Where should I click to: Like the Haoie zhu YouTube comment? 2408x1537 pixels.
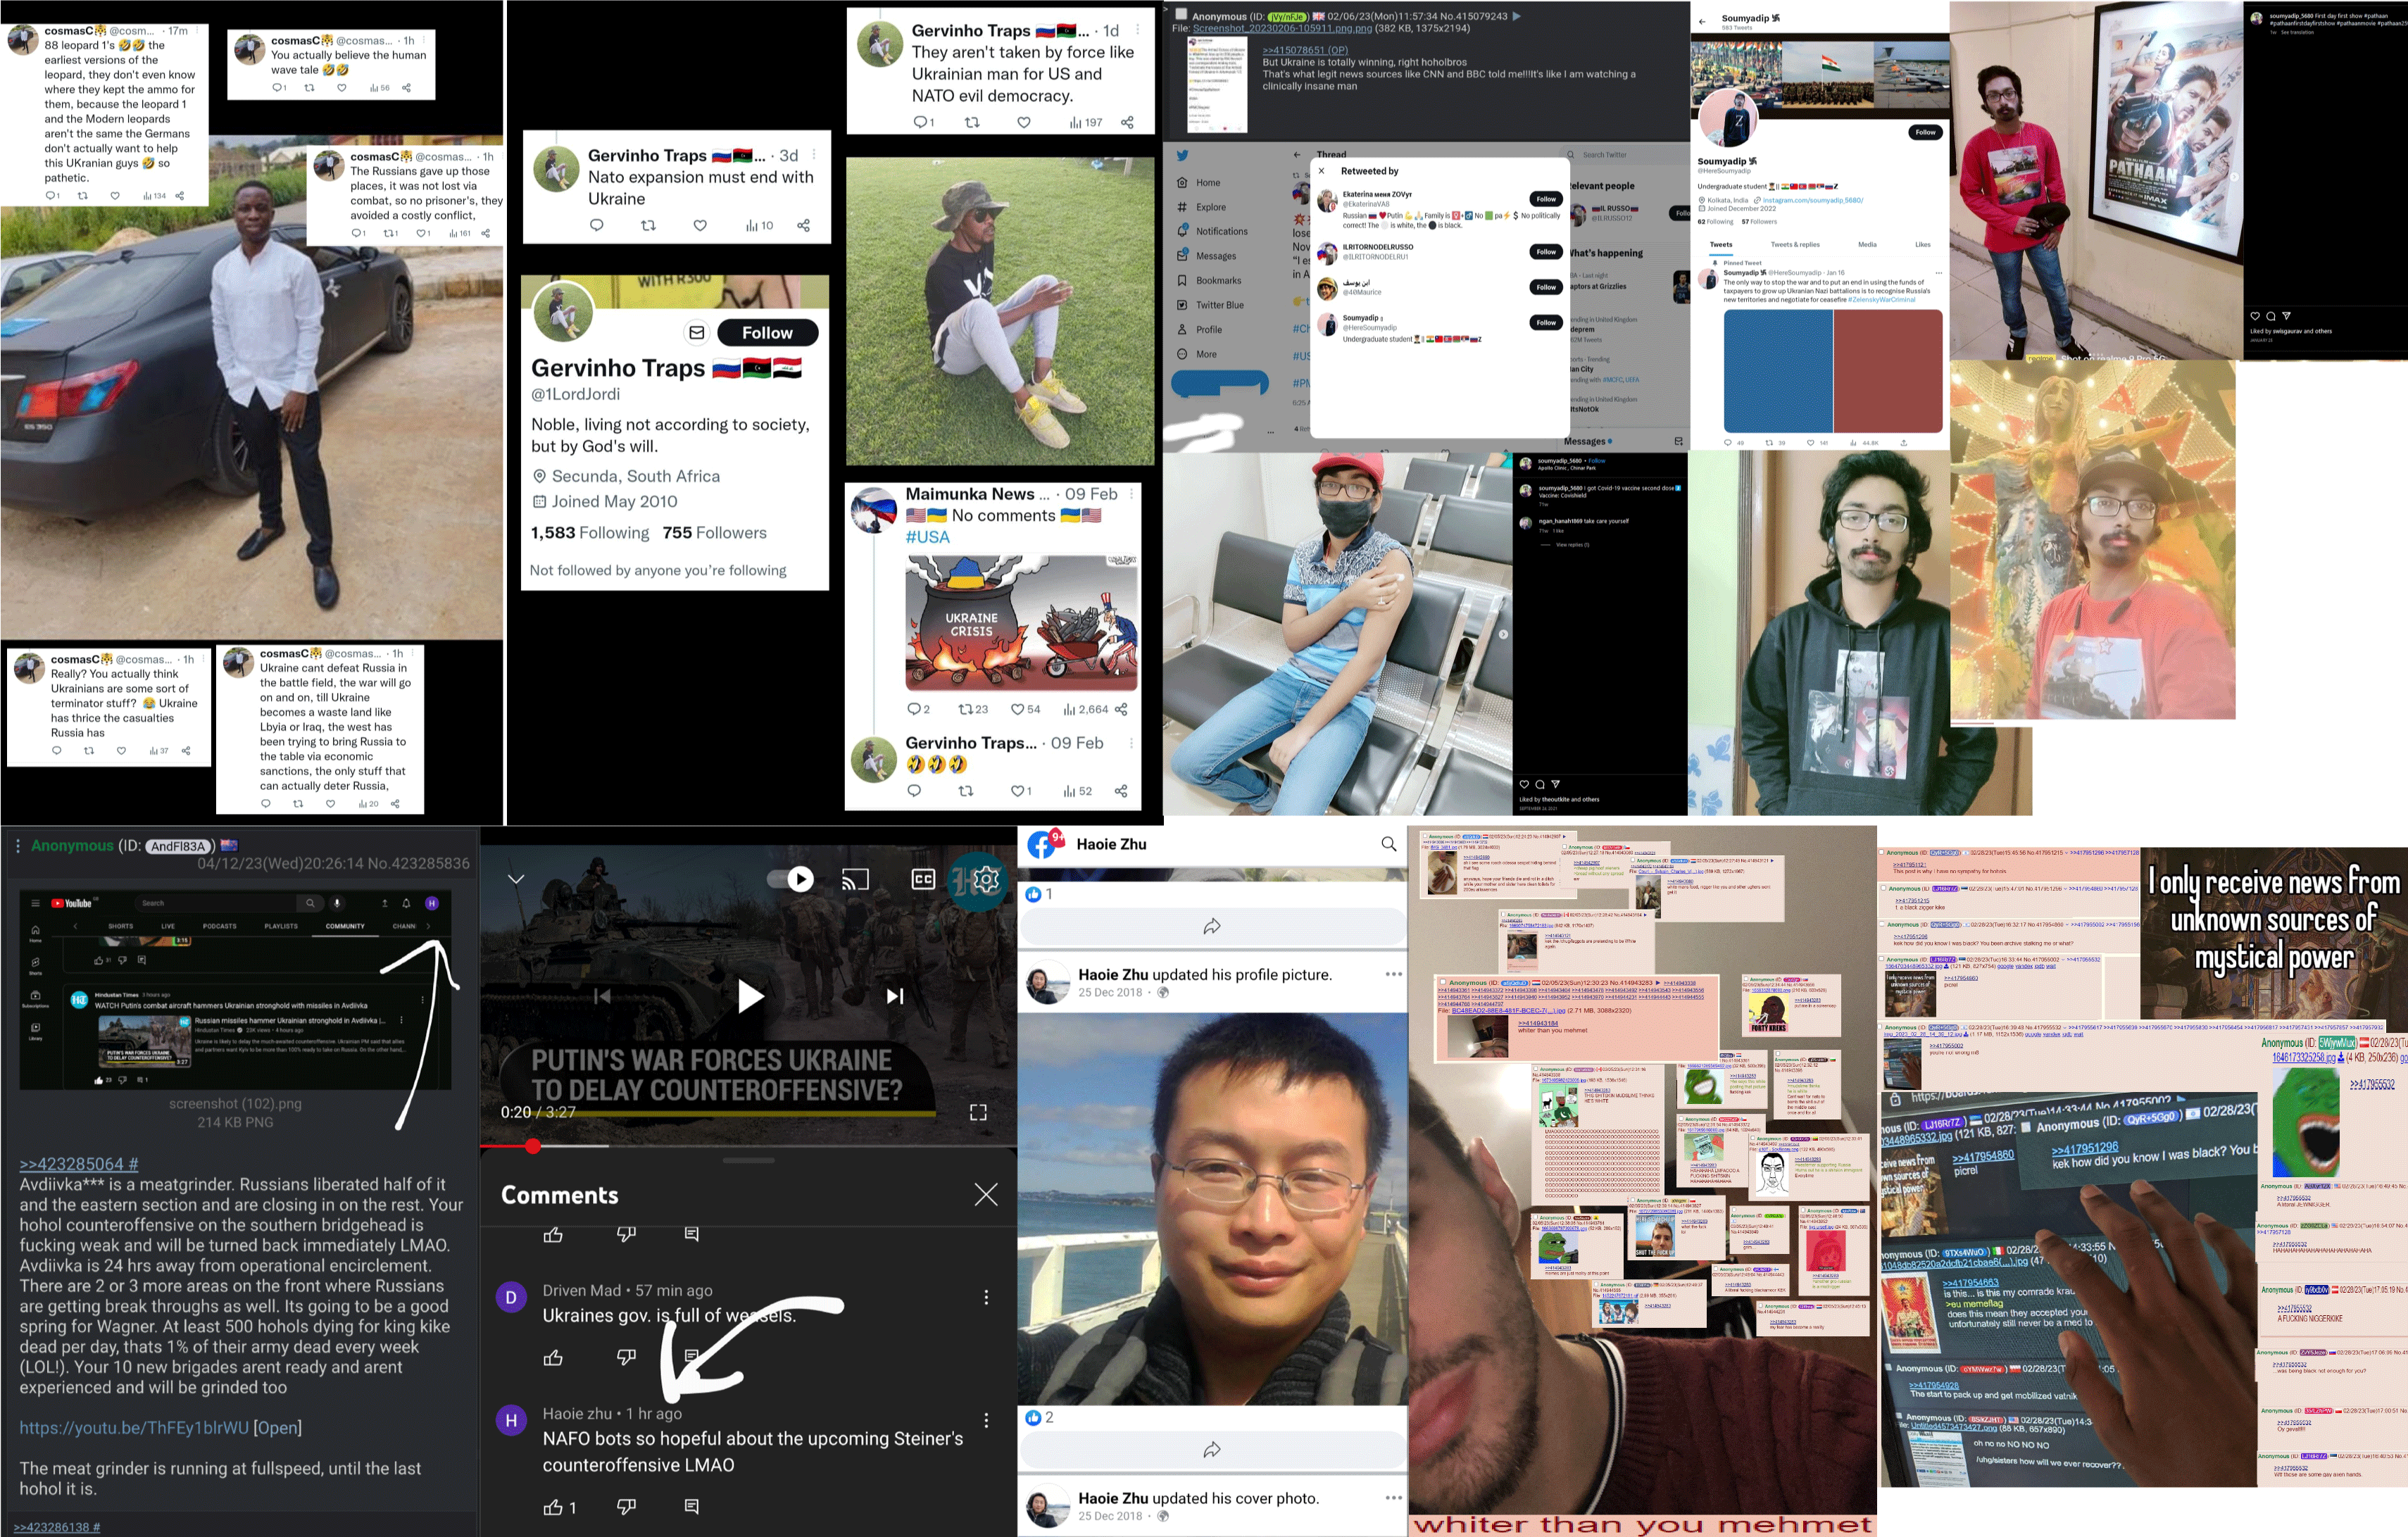(553, 1507)
